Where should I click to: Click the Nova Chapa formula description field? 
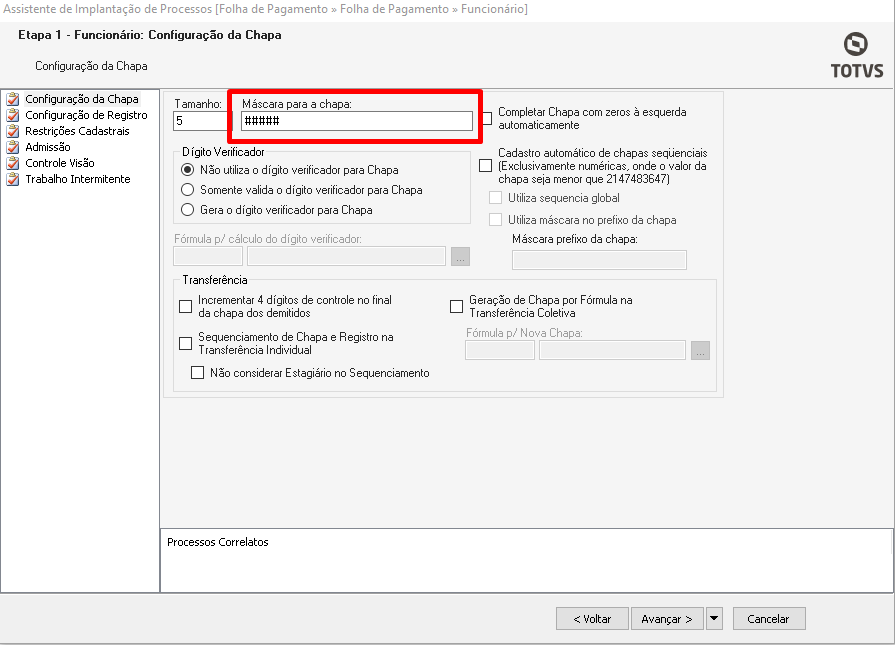[612, 350]
